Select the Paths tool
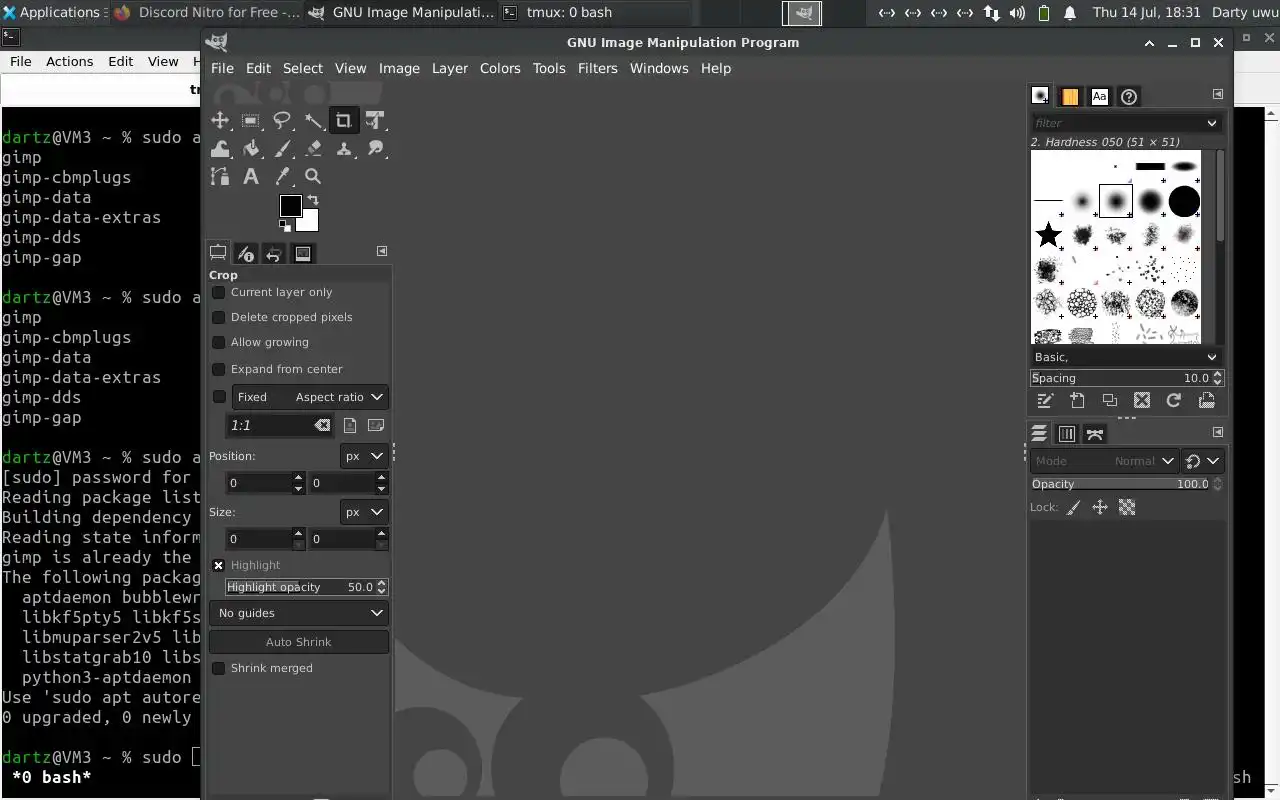 point(220,176)
